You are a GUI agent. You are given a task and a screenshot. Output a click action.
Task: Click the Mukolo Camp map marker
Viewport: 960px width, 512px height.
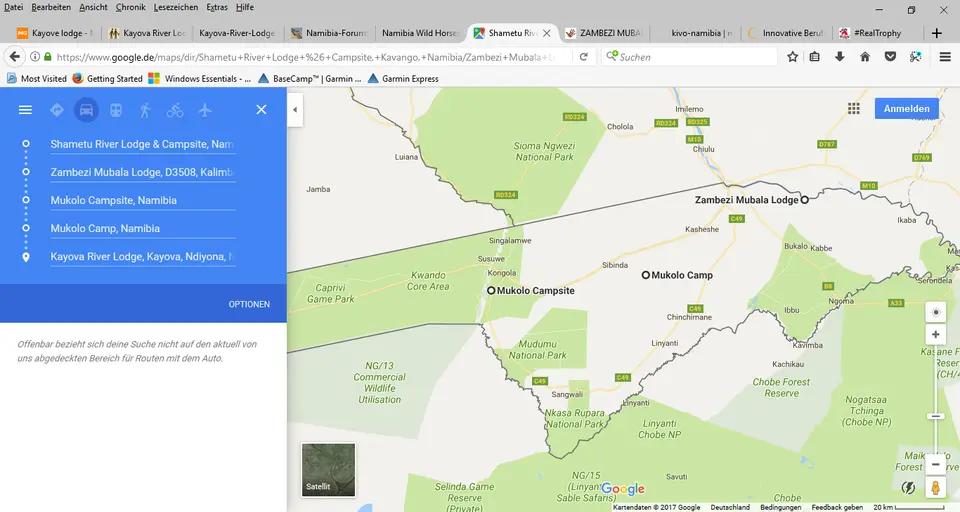645,275
